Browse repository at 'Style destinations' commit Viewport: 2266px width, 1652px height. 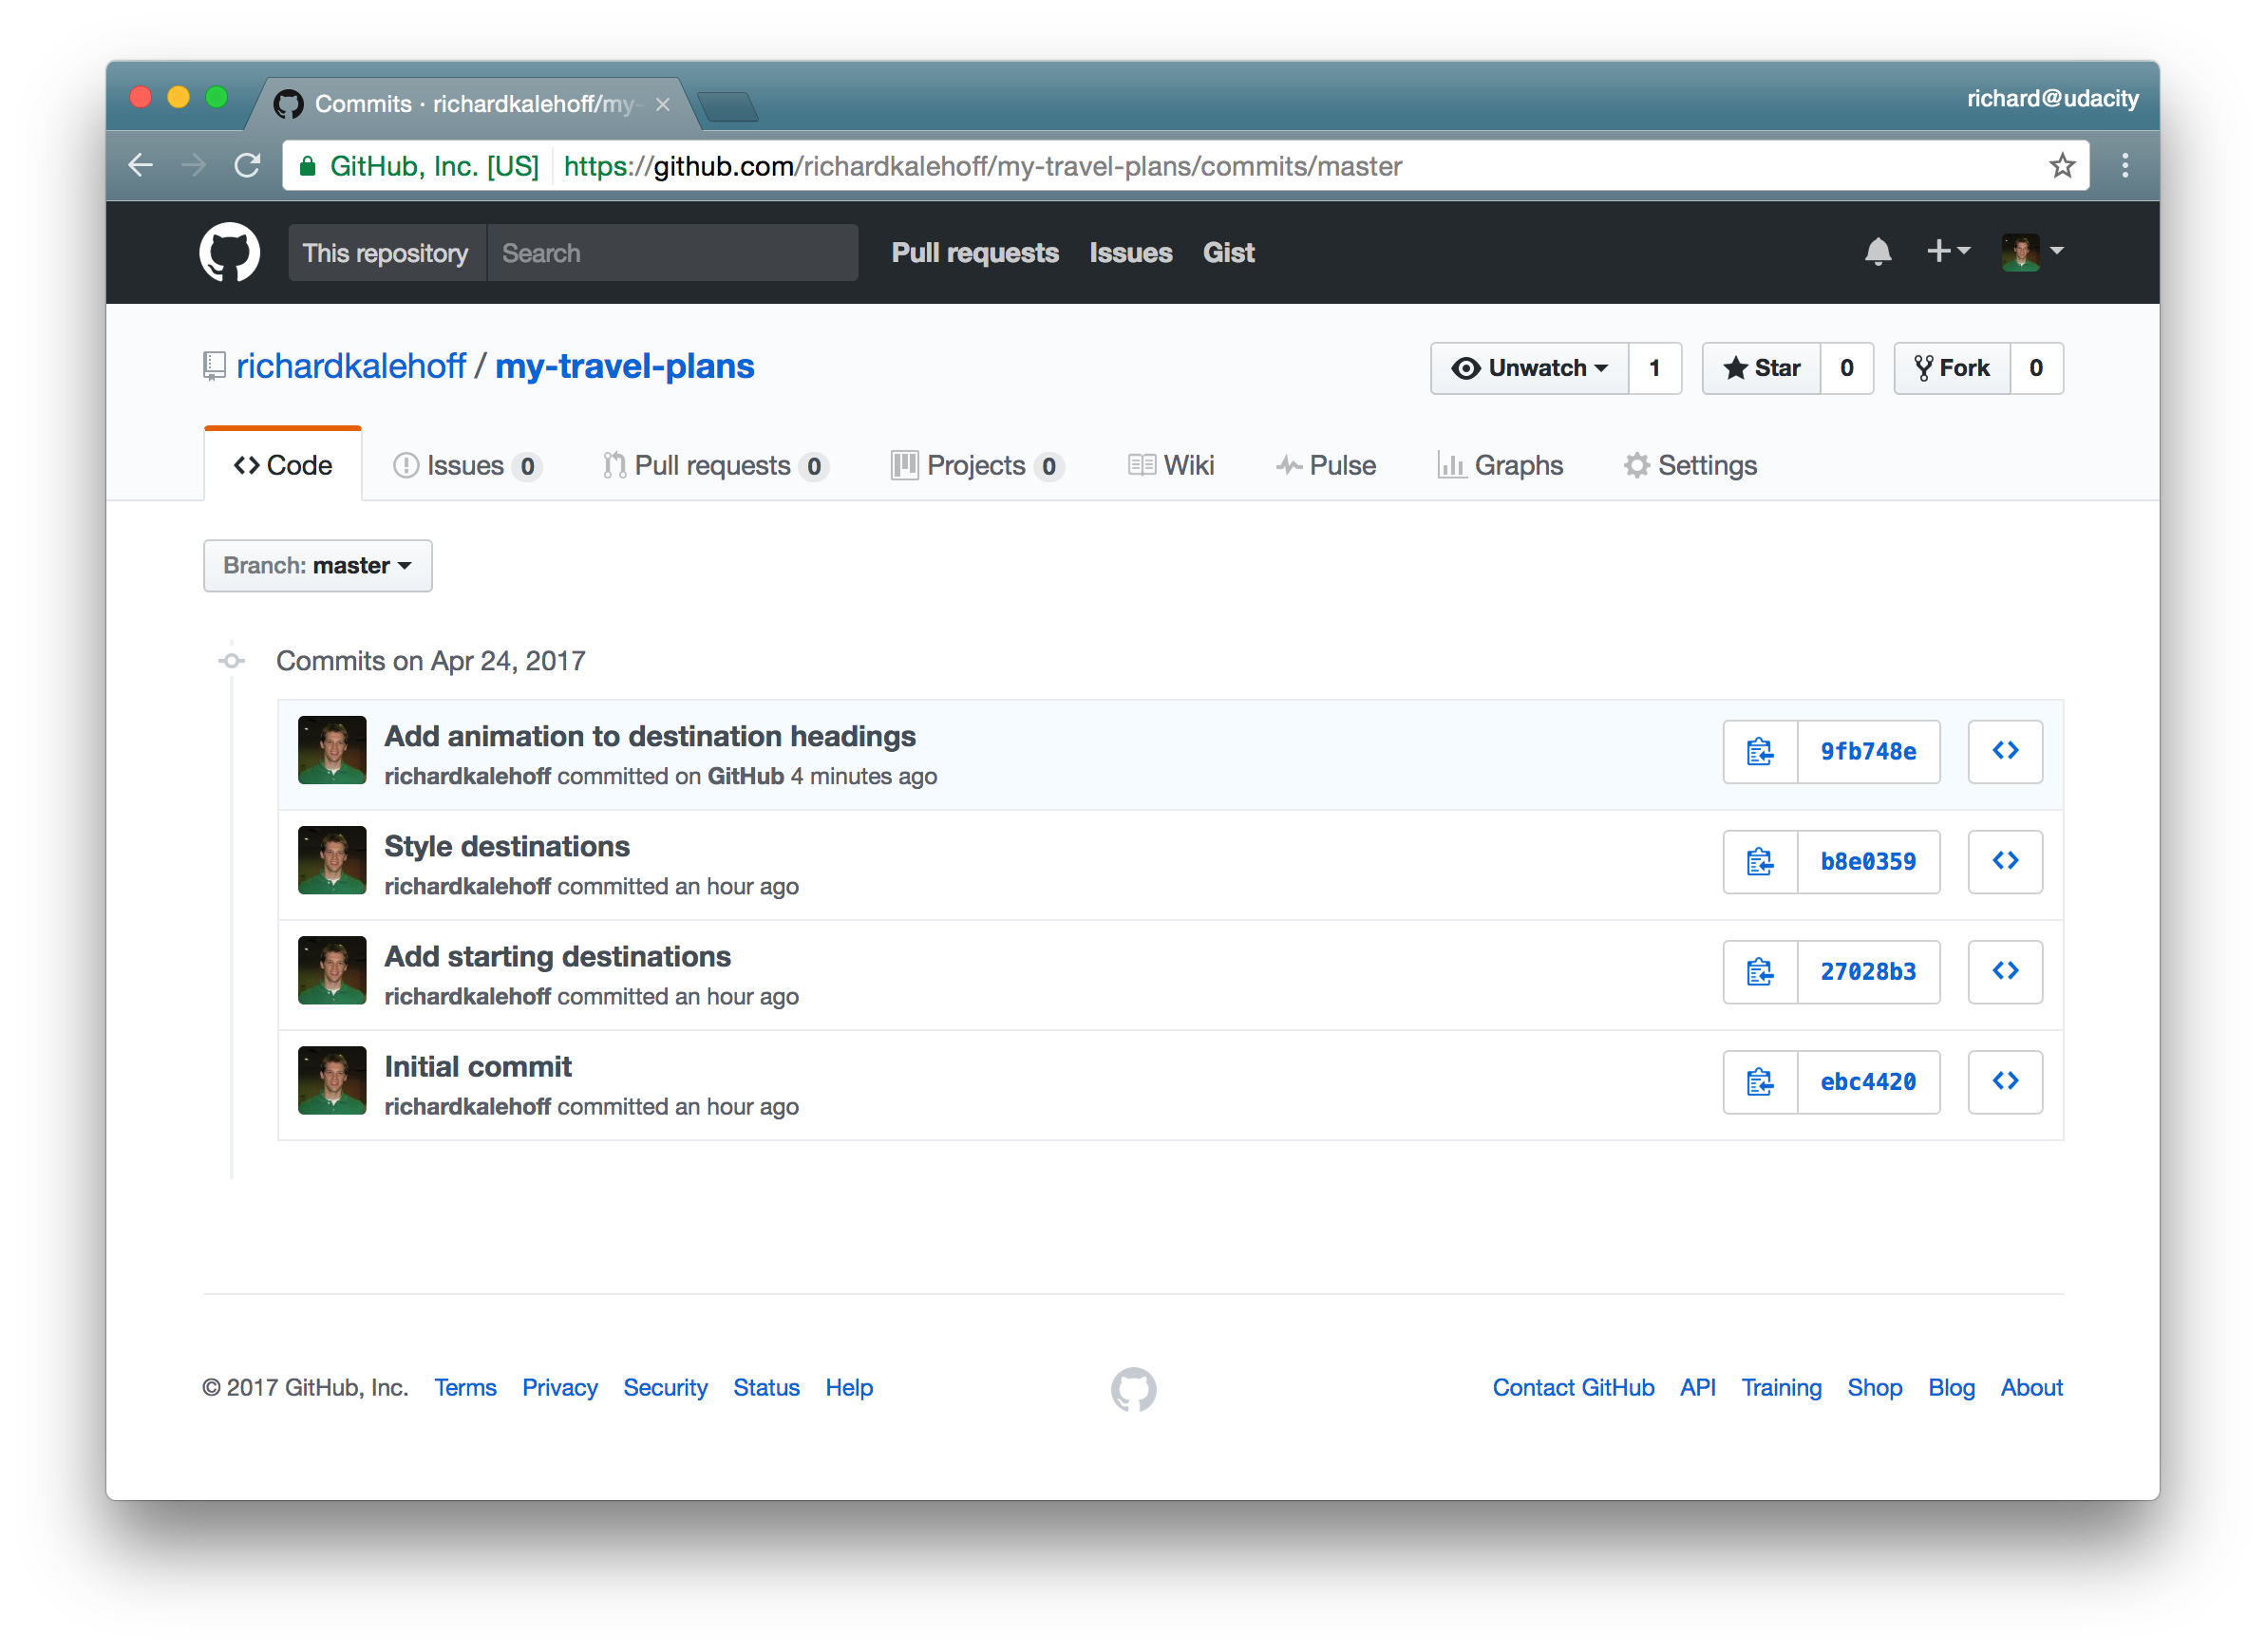[x=2005, y=862]
